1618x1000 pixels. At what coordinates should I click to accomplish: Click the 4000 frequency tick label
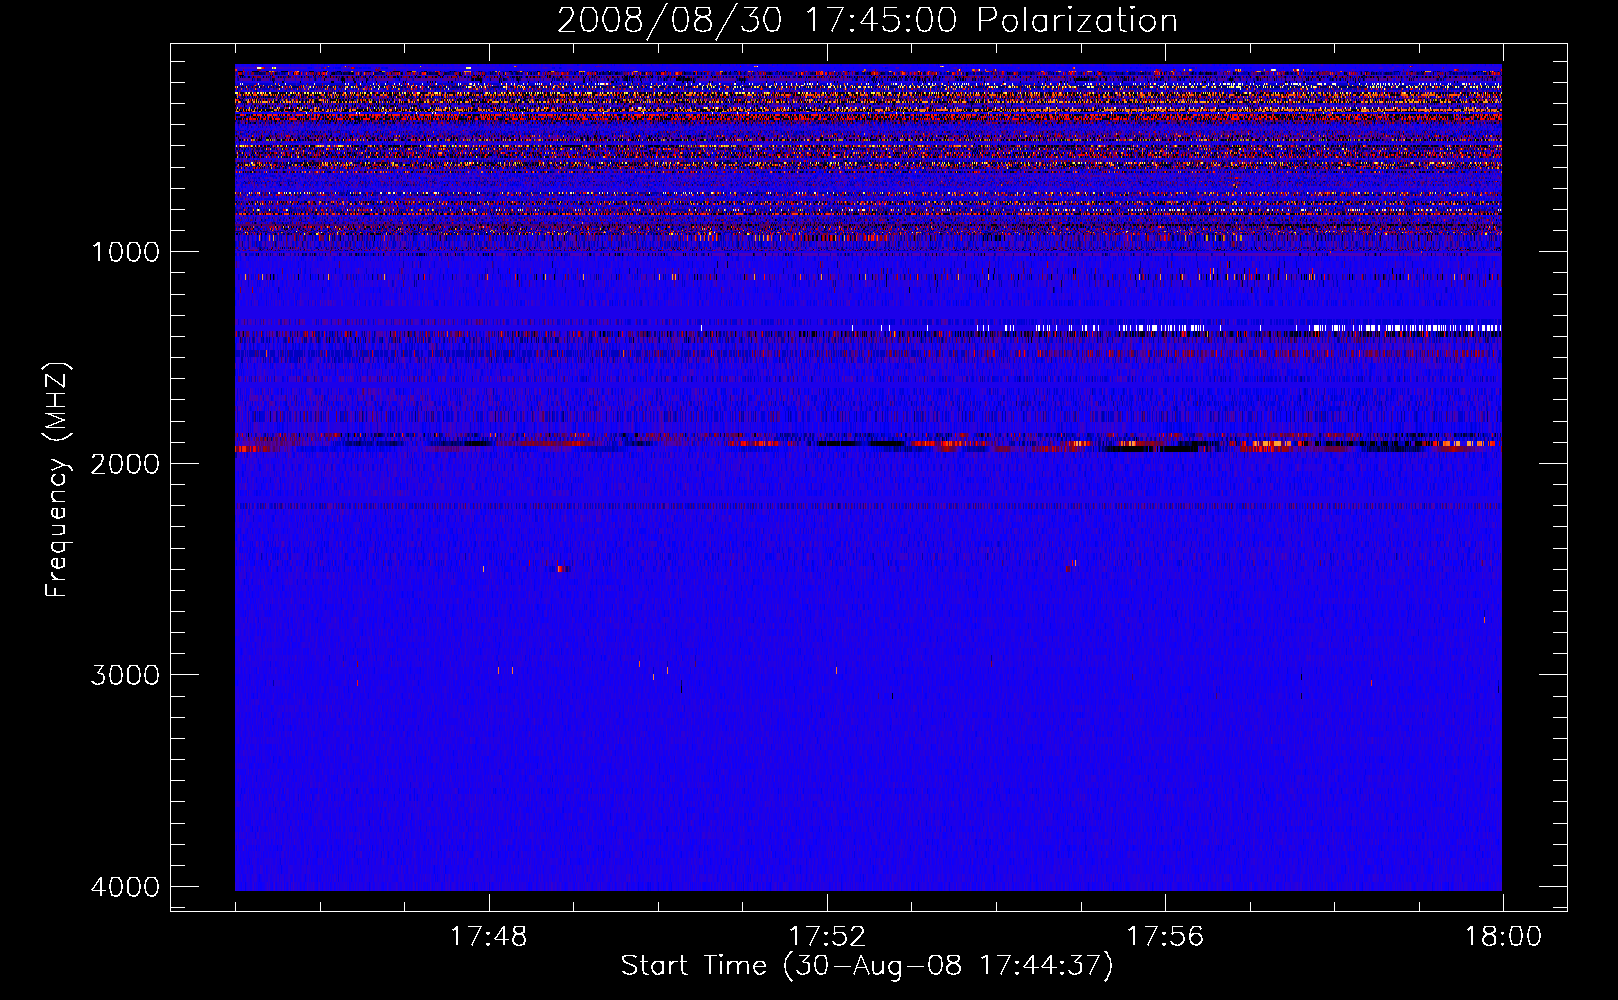click(x=125, y=887)
